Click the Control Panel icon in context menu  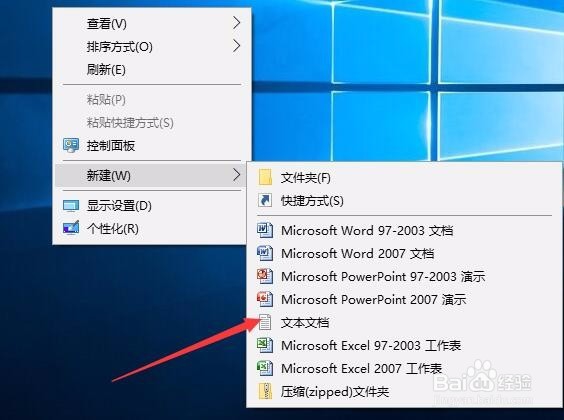tap(71, 146)
